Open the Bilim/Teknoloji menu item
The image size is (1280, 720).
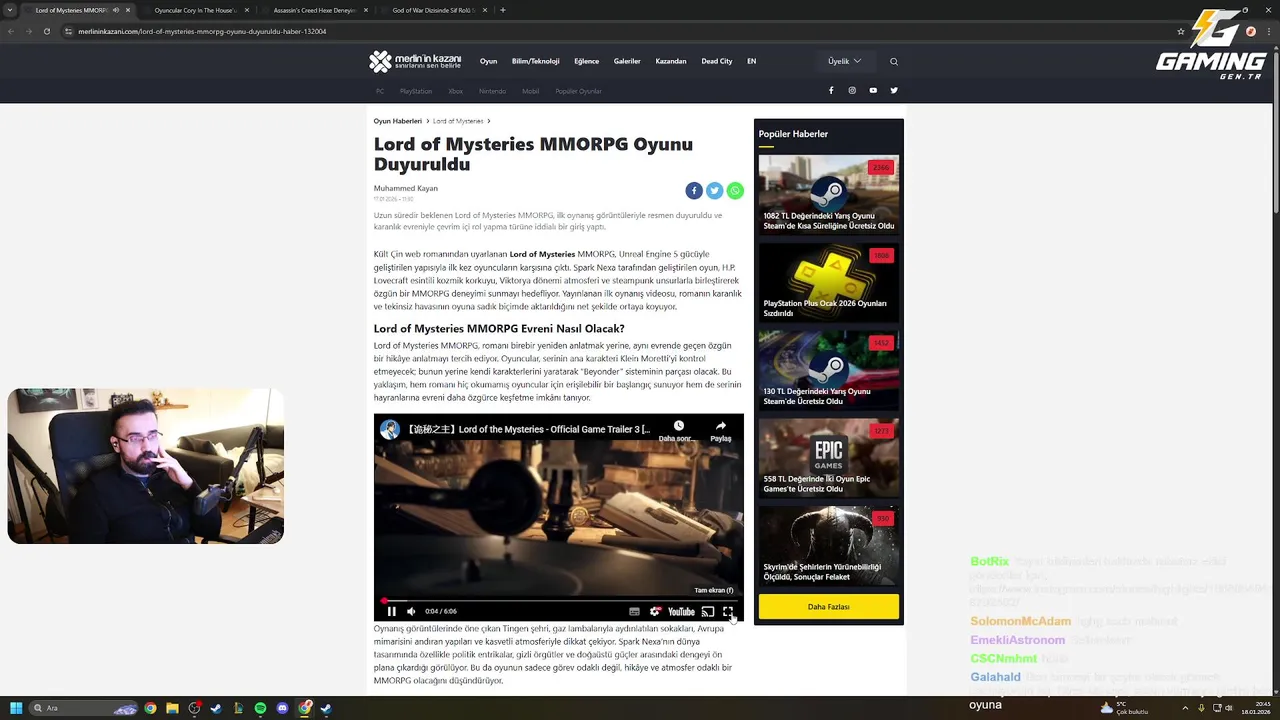[x=535, y=61]
